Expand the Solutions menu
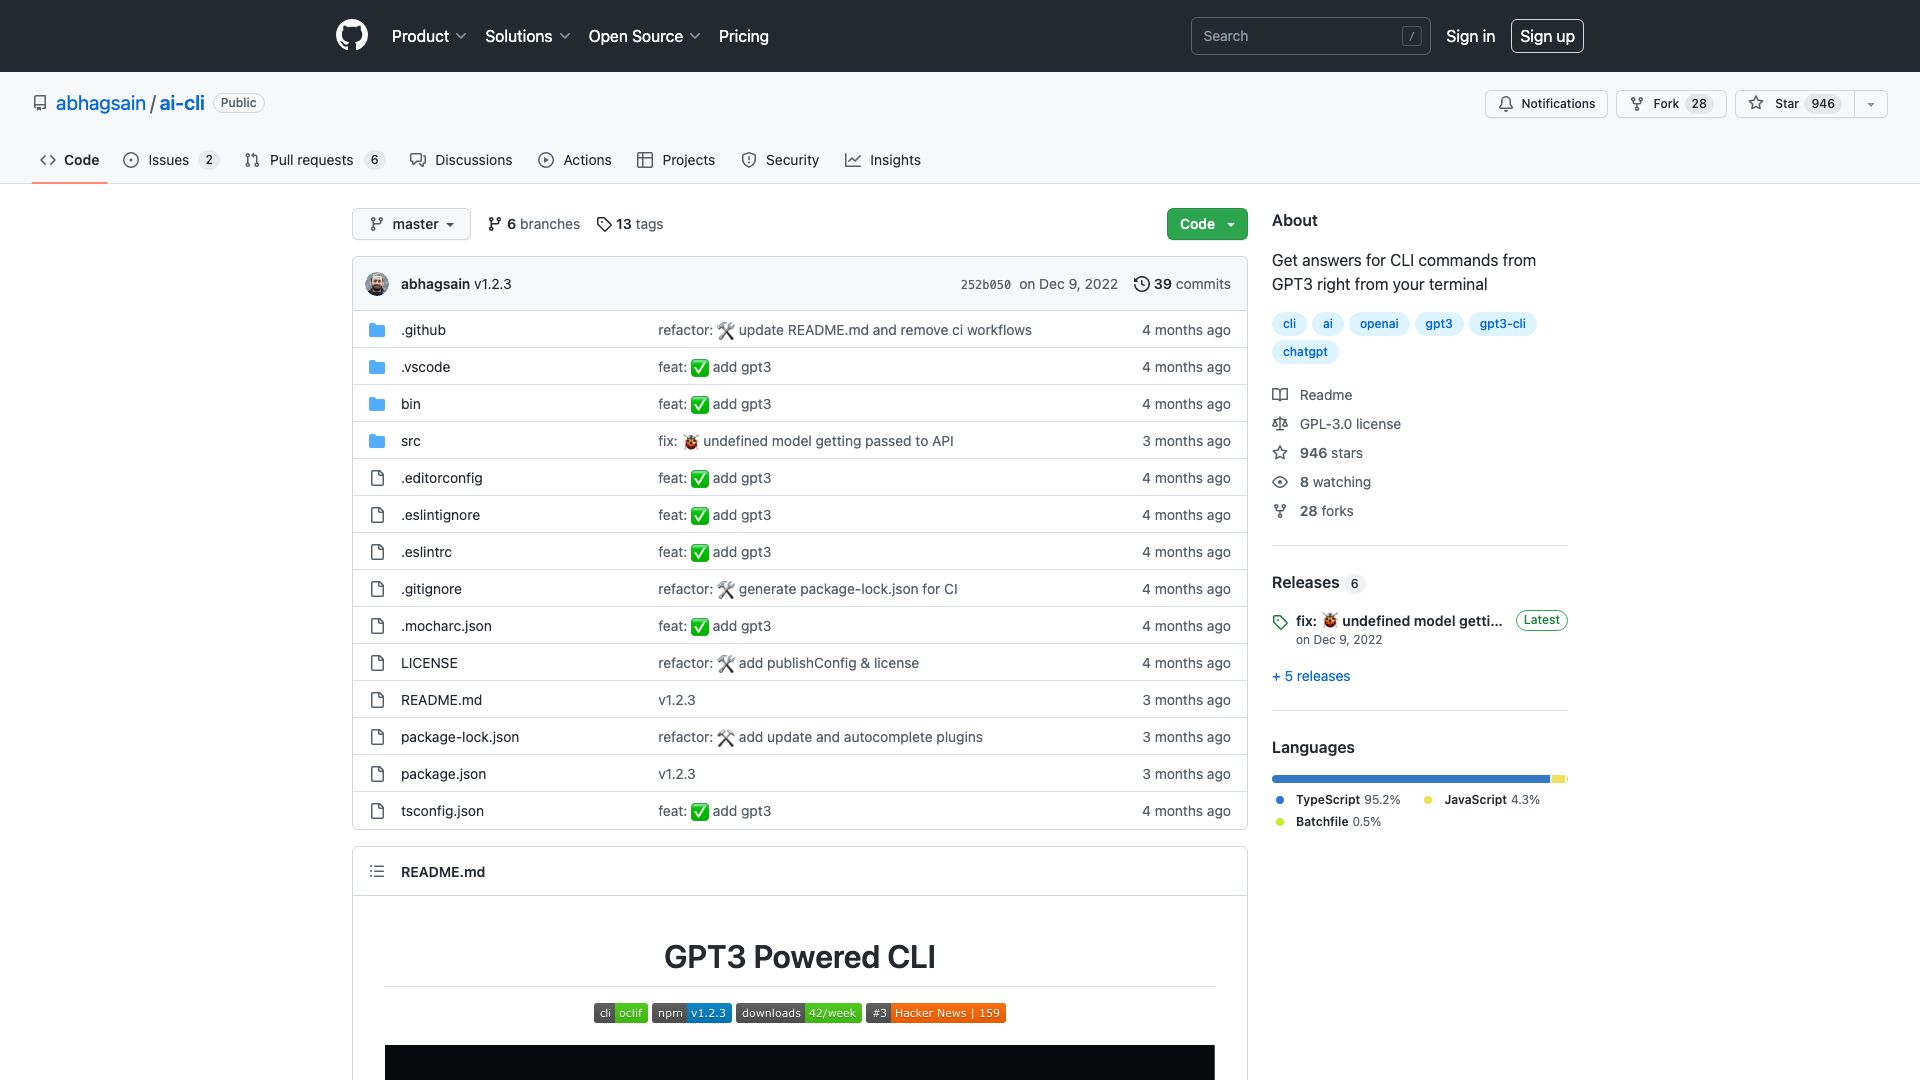The width and height of the screenshot is (1920, 1080). (x=528, y=36)
